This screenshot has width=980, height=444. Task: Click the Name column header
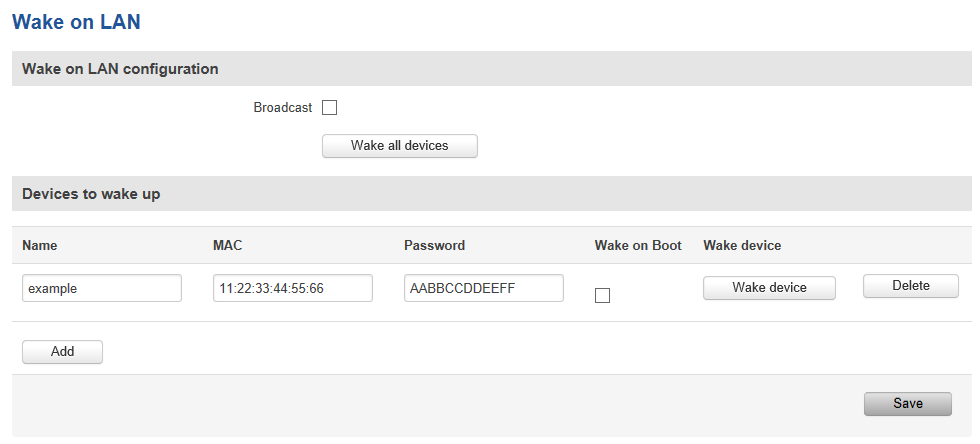pos(39,245)
